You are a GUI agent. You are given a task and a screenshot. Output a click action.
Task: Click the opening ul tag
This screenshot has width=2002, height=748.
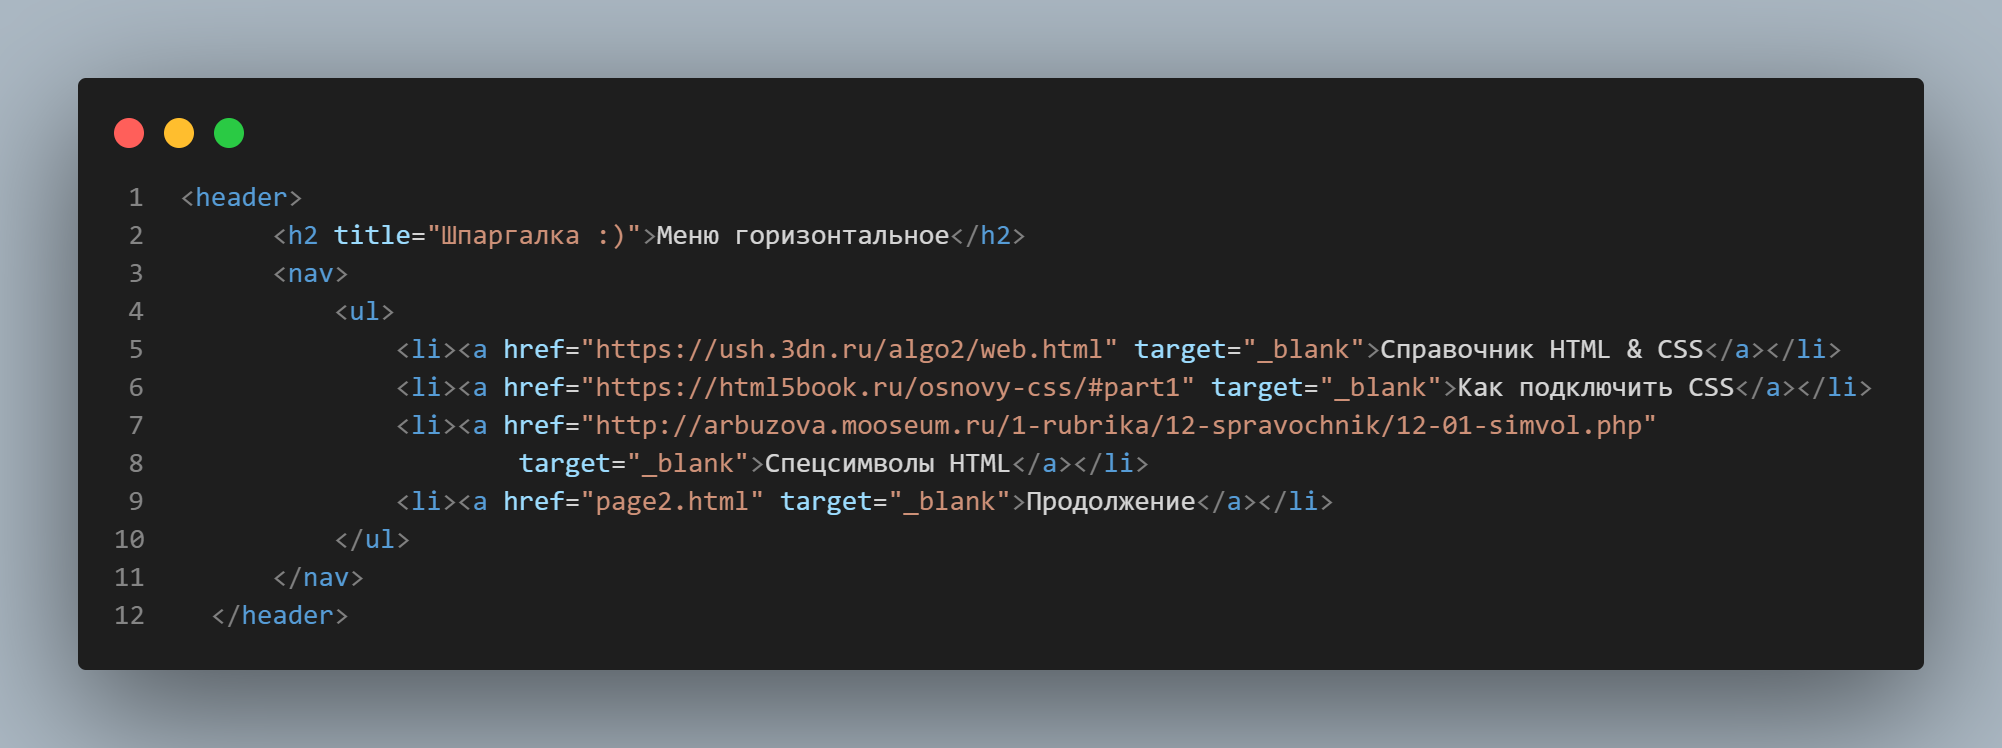pos(364,312)
